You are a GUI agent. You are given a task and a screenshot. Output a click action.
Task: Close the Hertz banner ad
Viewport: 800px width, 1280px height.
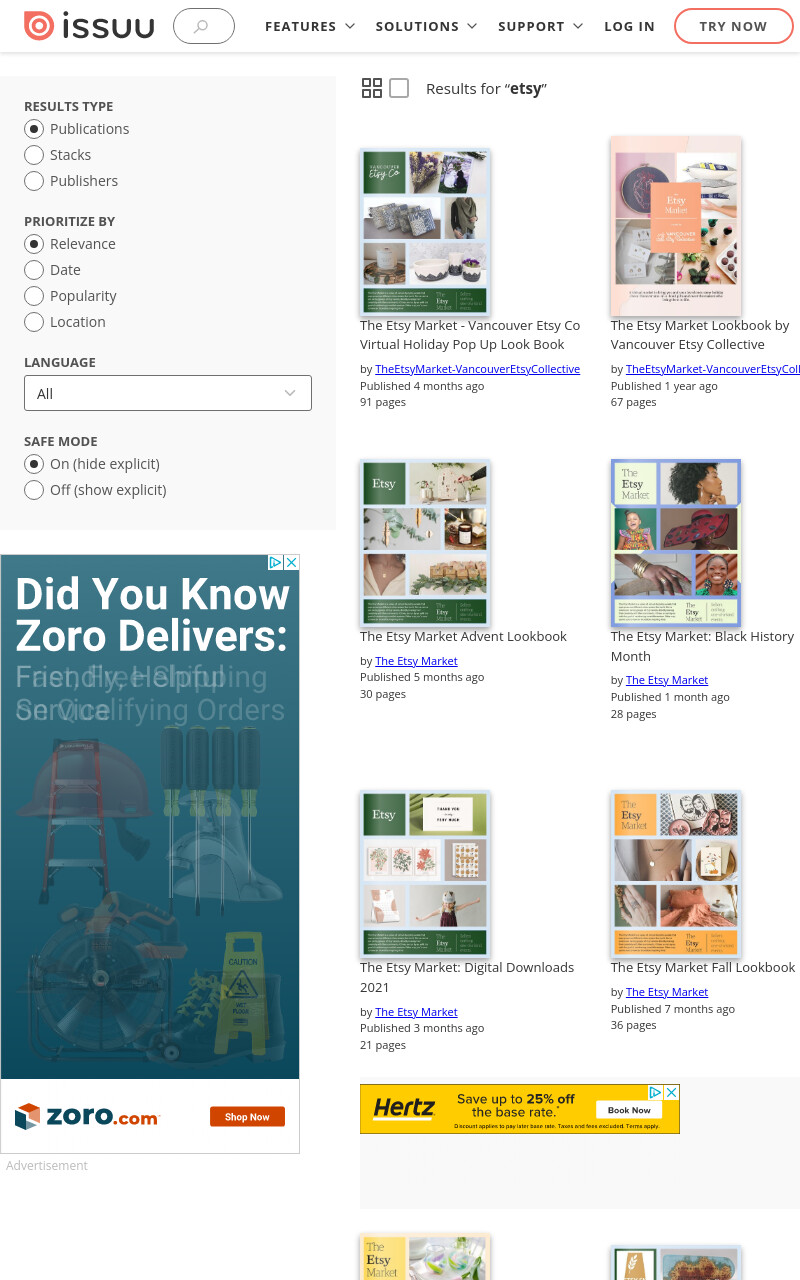(x=672, y=1093)
